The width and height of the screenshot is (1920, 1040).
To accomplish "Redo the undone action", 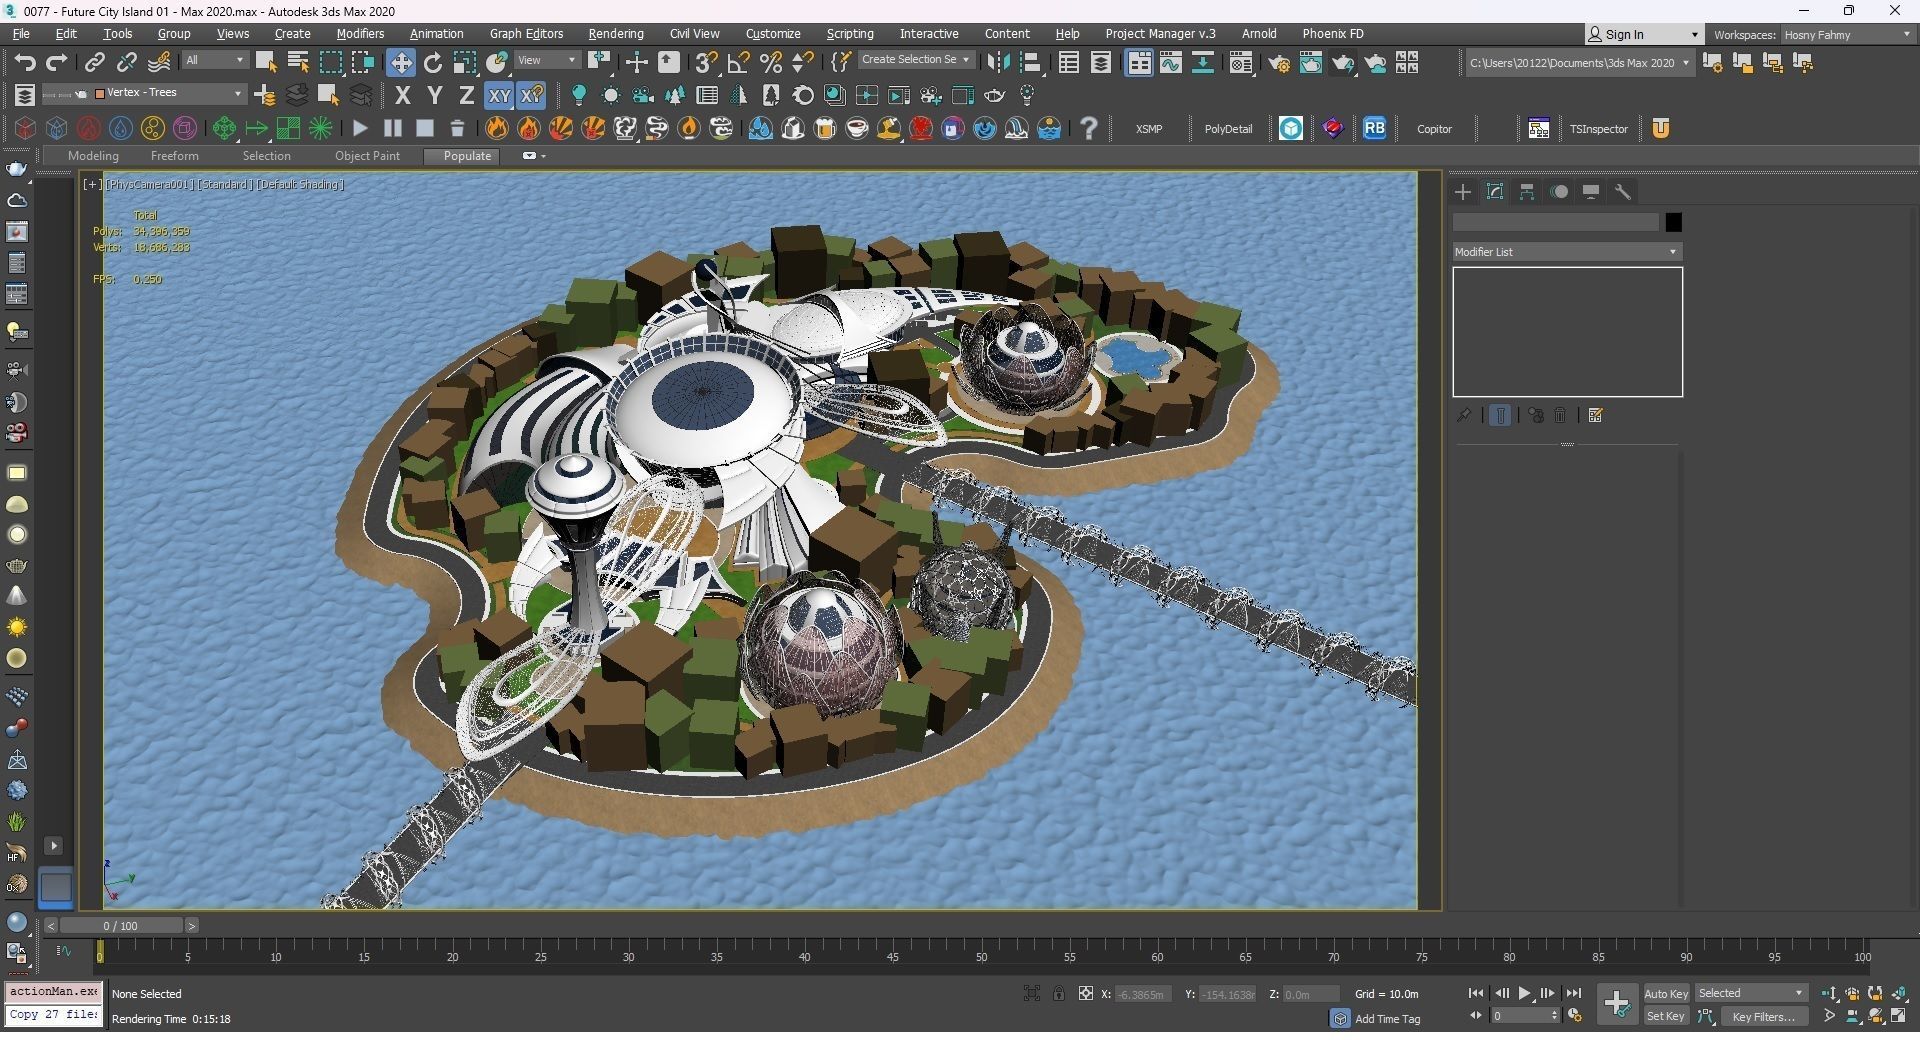I will coord(57,62).
